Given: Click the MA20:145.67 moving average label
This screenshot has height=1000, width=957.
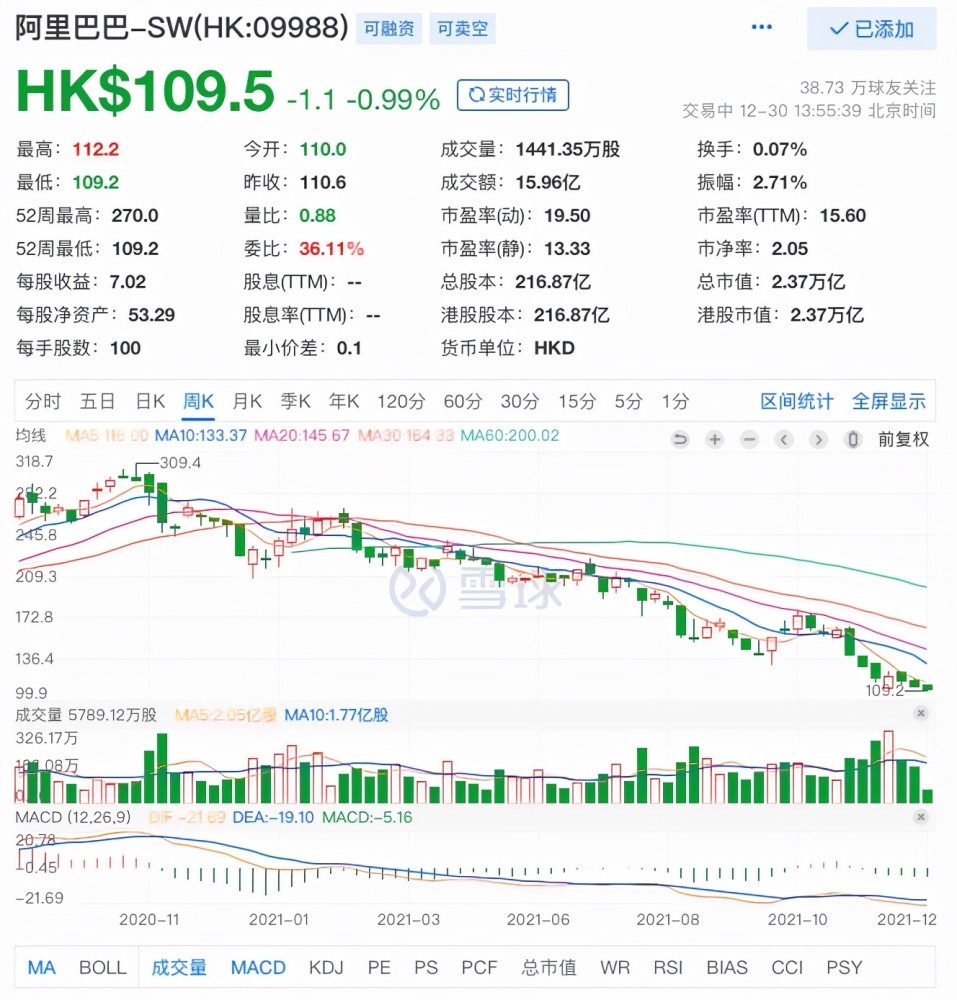Looking at the screenshot, I should [302, 436].
